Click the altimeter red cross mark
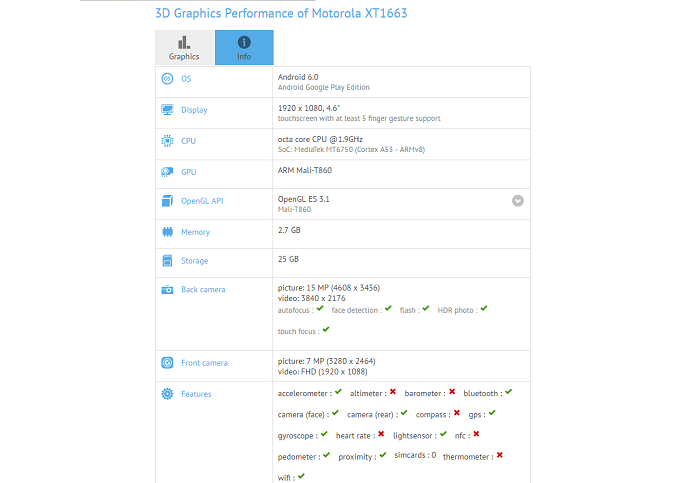The height and width of the screenshot is (483, 700). 393,392
